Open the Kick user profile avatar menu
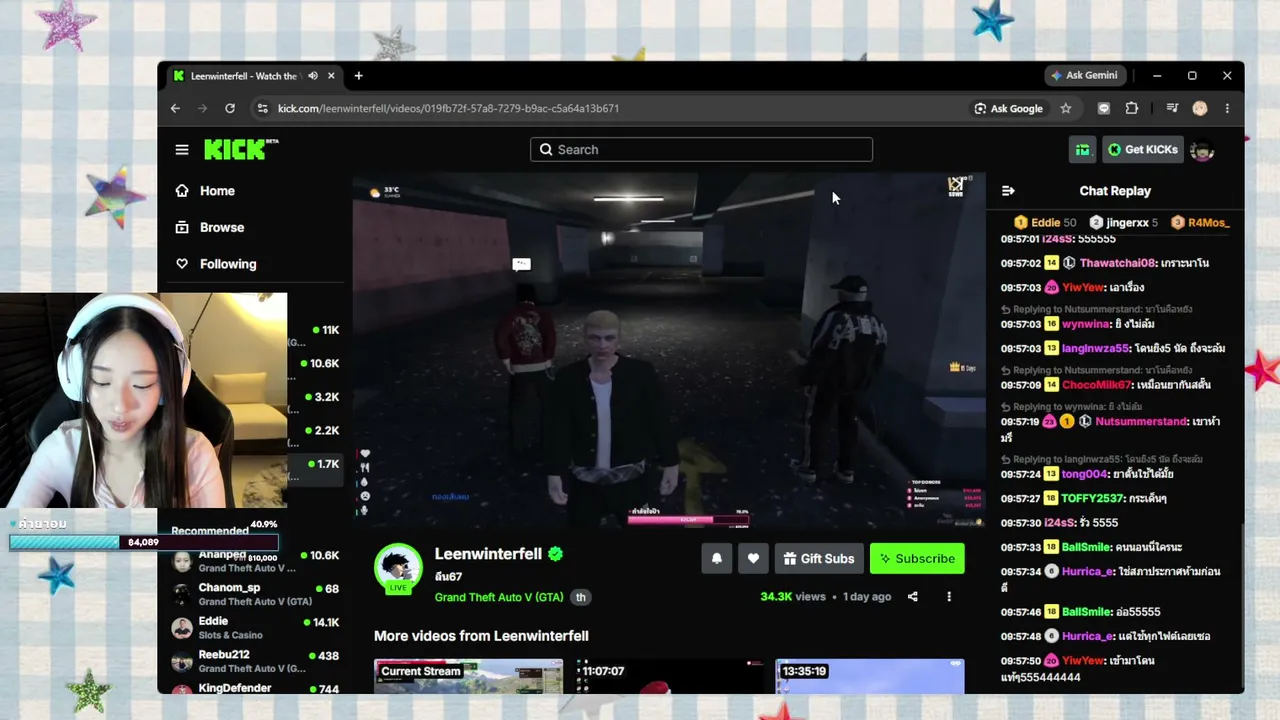Viewport: 1280px width, 720px height. (1202, 150)
